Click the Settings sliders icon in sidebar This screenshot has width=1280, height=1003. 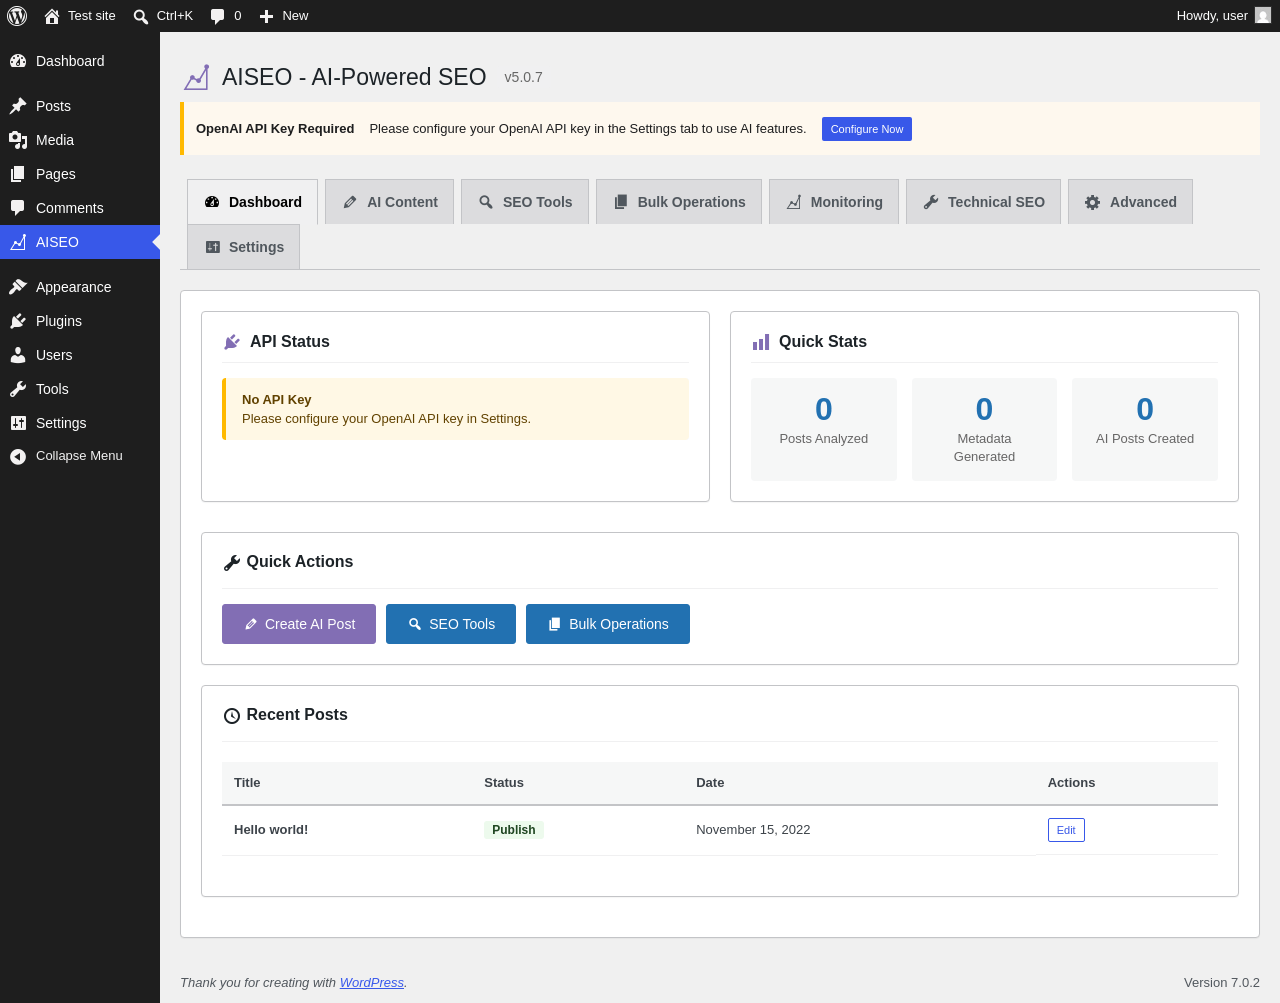[x=18, y=423]
